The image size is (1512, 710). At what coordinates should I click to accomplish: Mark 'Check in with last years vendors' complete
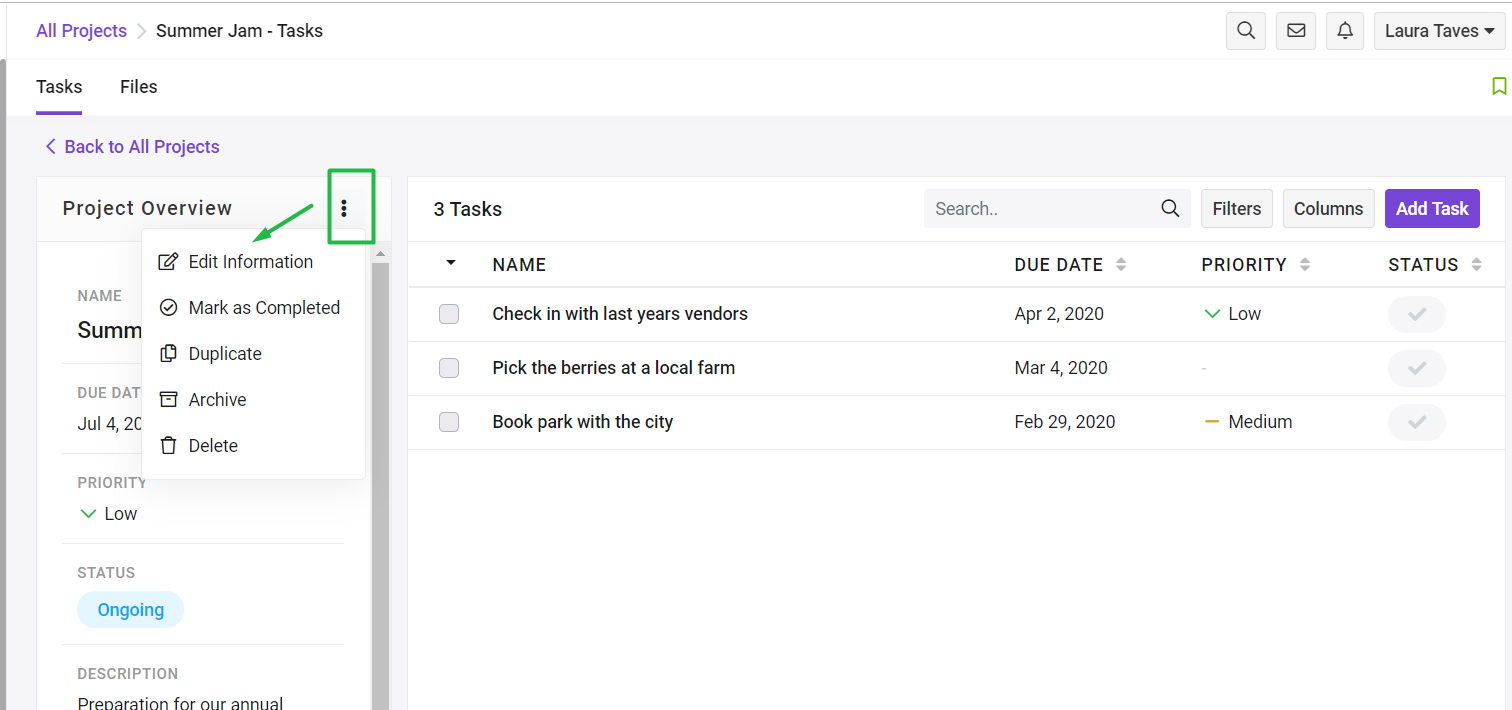coord(1417,314)
